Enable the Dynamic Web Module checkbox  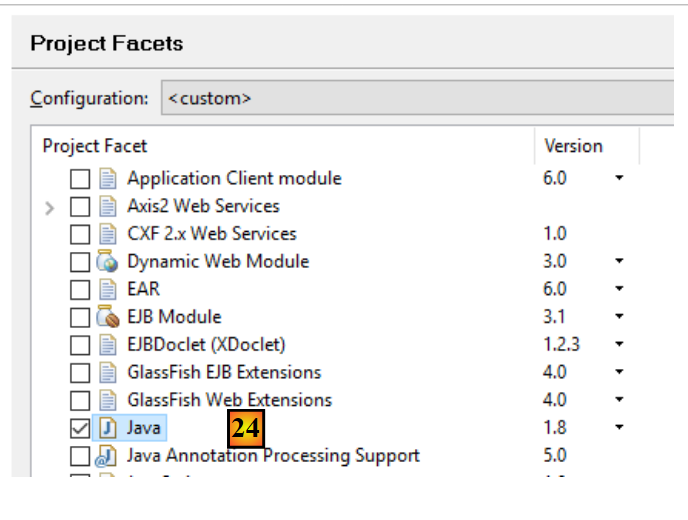80,262
